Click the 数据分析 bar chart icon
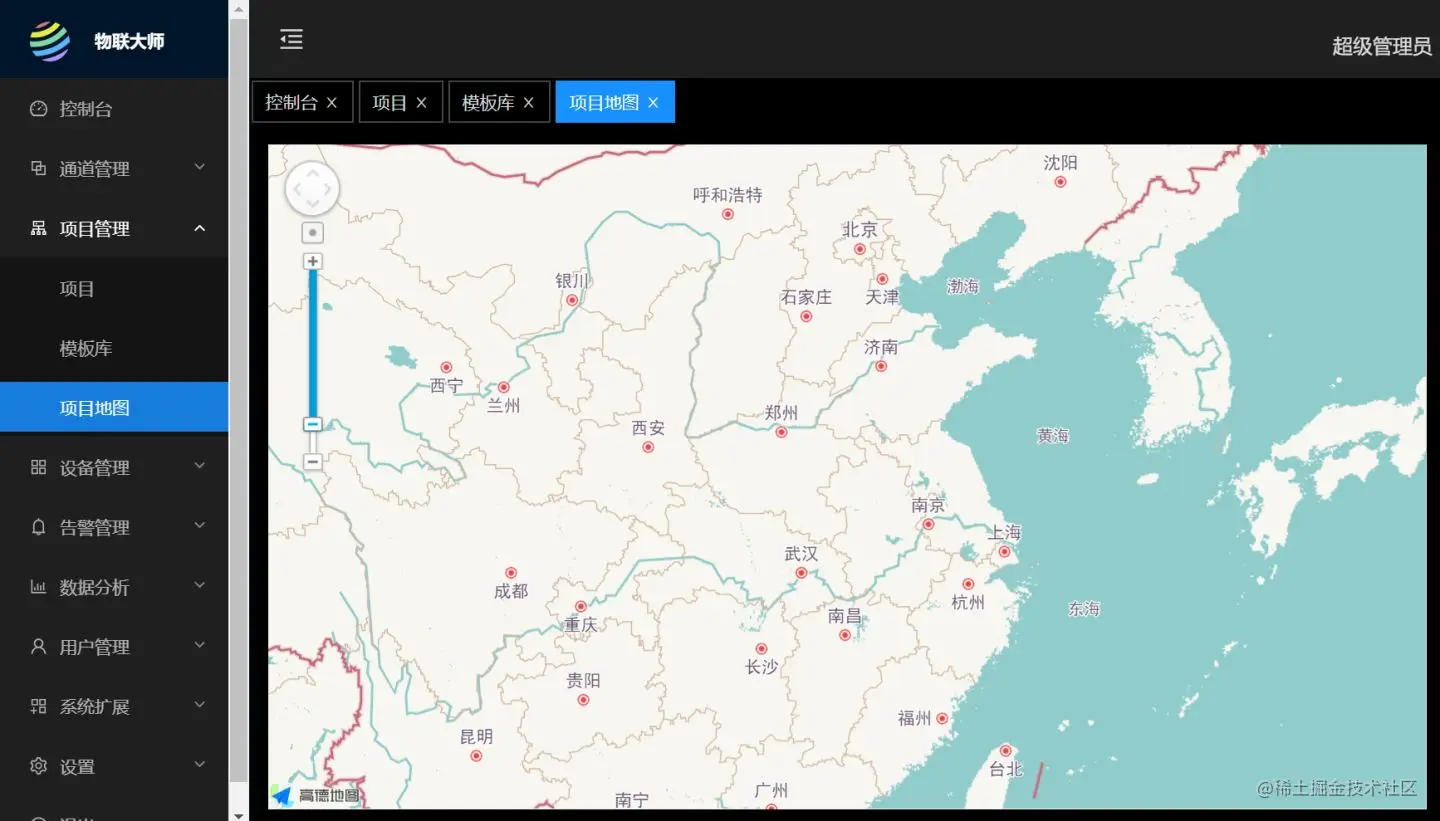The width and height of the screenshot is (1440, 821). coord(38,587)
